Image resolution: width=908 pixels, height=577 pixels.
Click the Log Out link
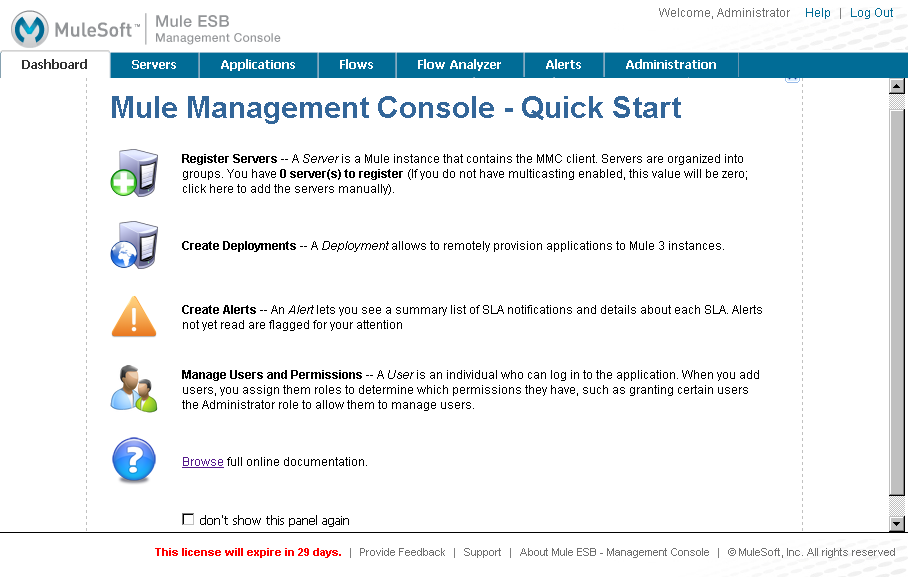[871, 13]
